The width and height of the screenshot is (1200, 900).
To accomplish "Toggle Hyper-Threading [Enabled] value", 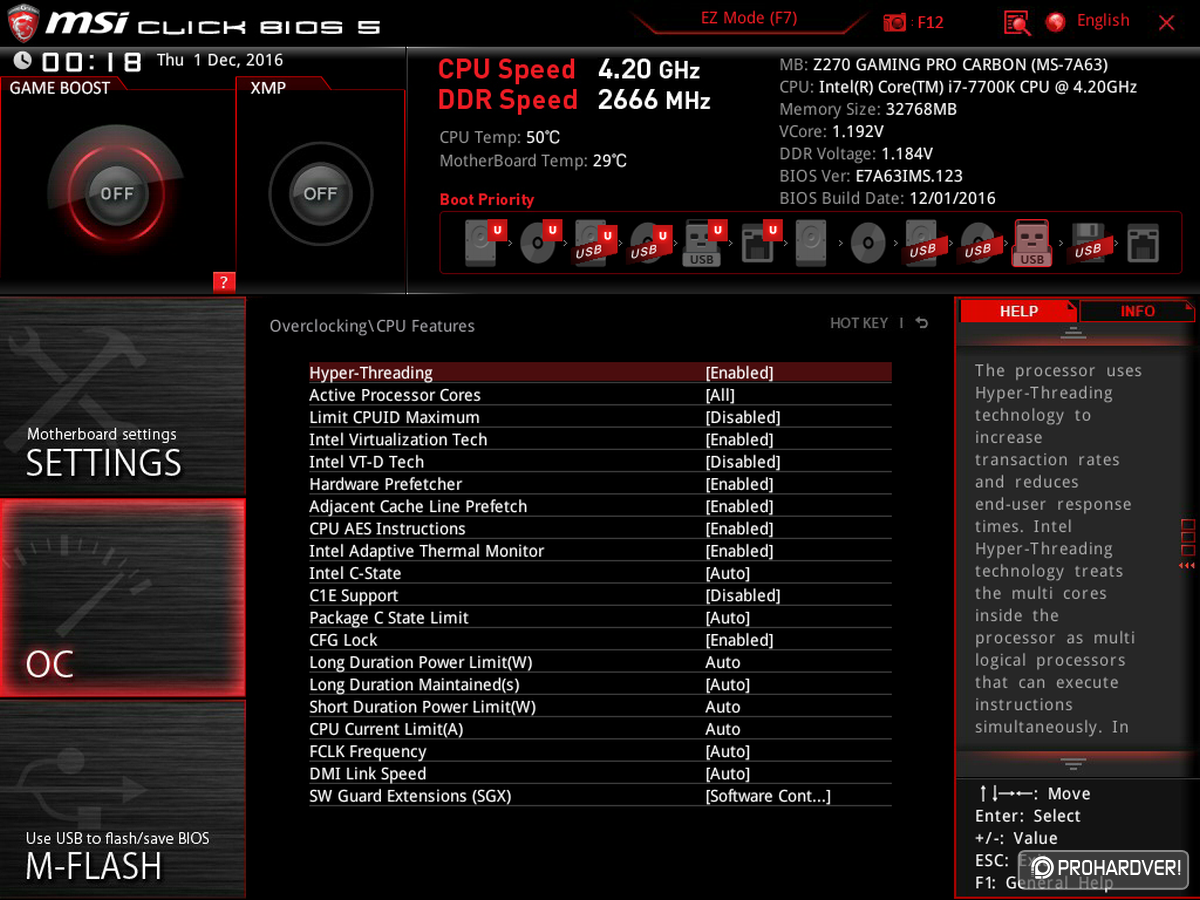I will point(739,373).
